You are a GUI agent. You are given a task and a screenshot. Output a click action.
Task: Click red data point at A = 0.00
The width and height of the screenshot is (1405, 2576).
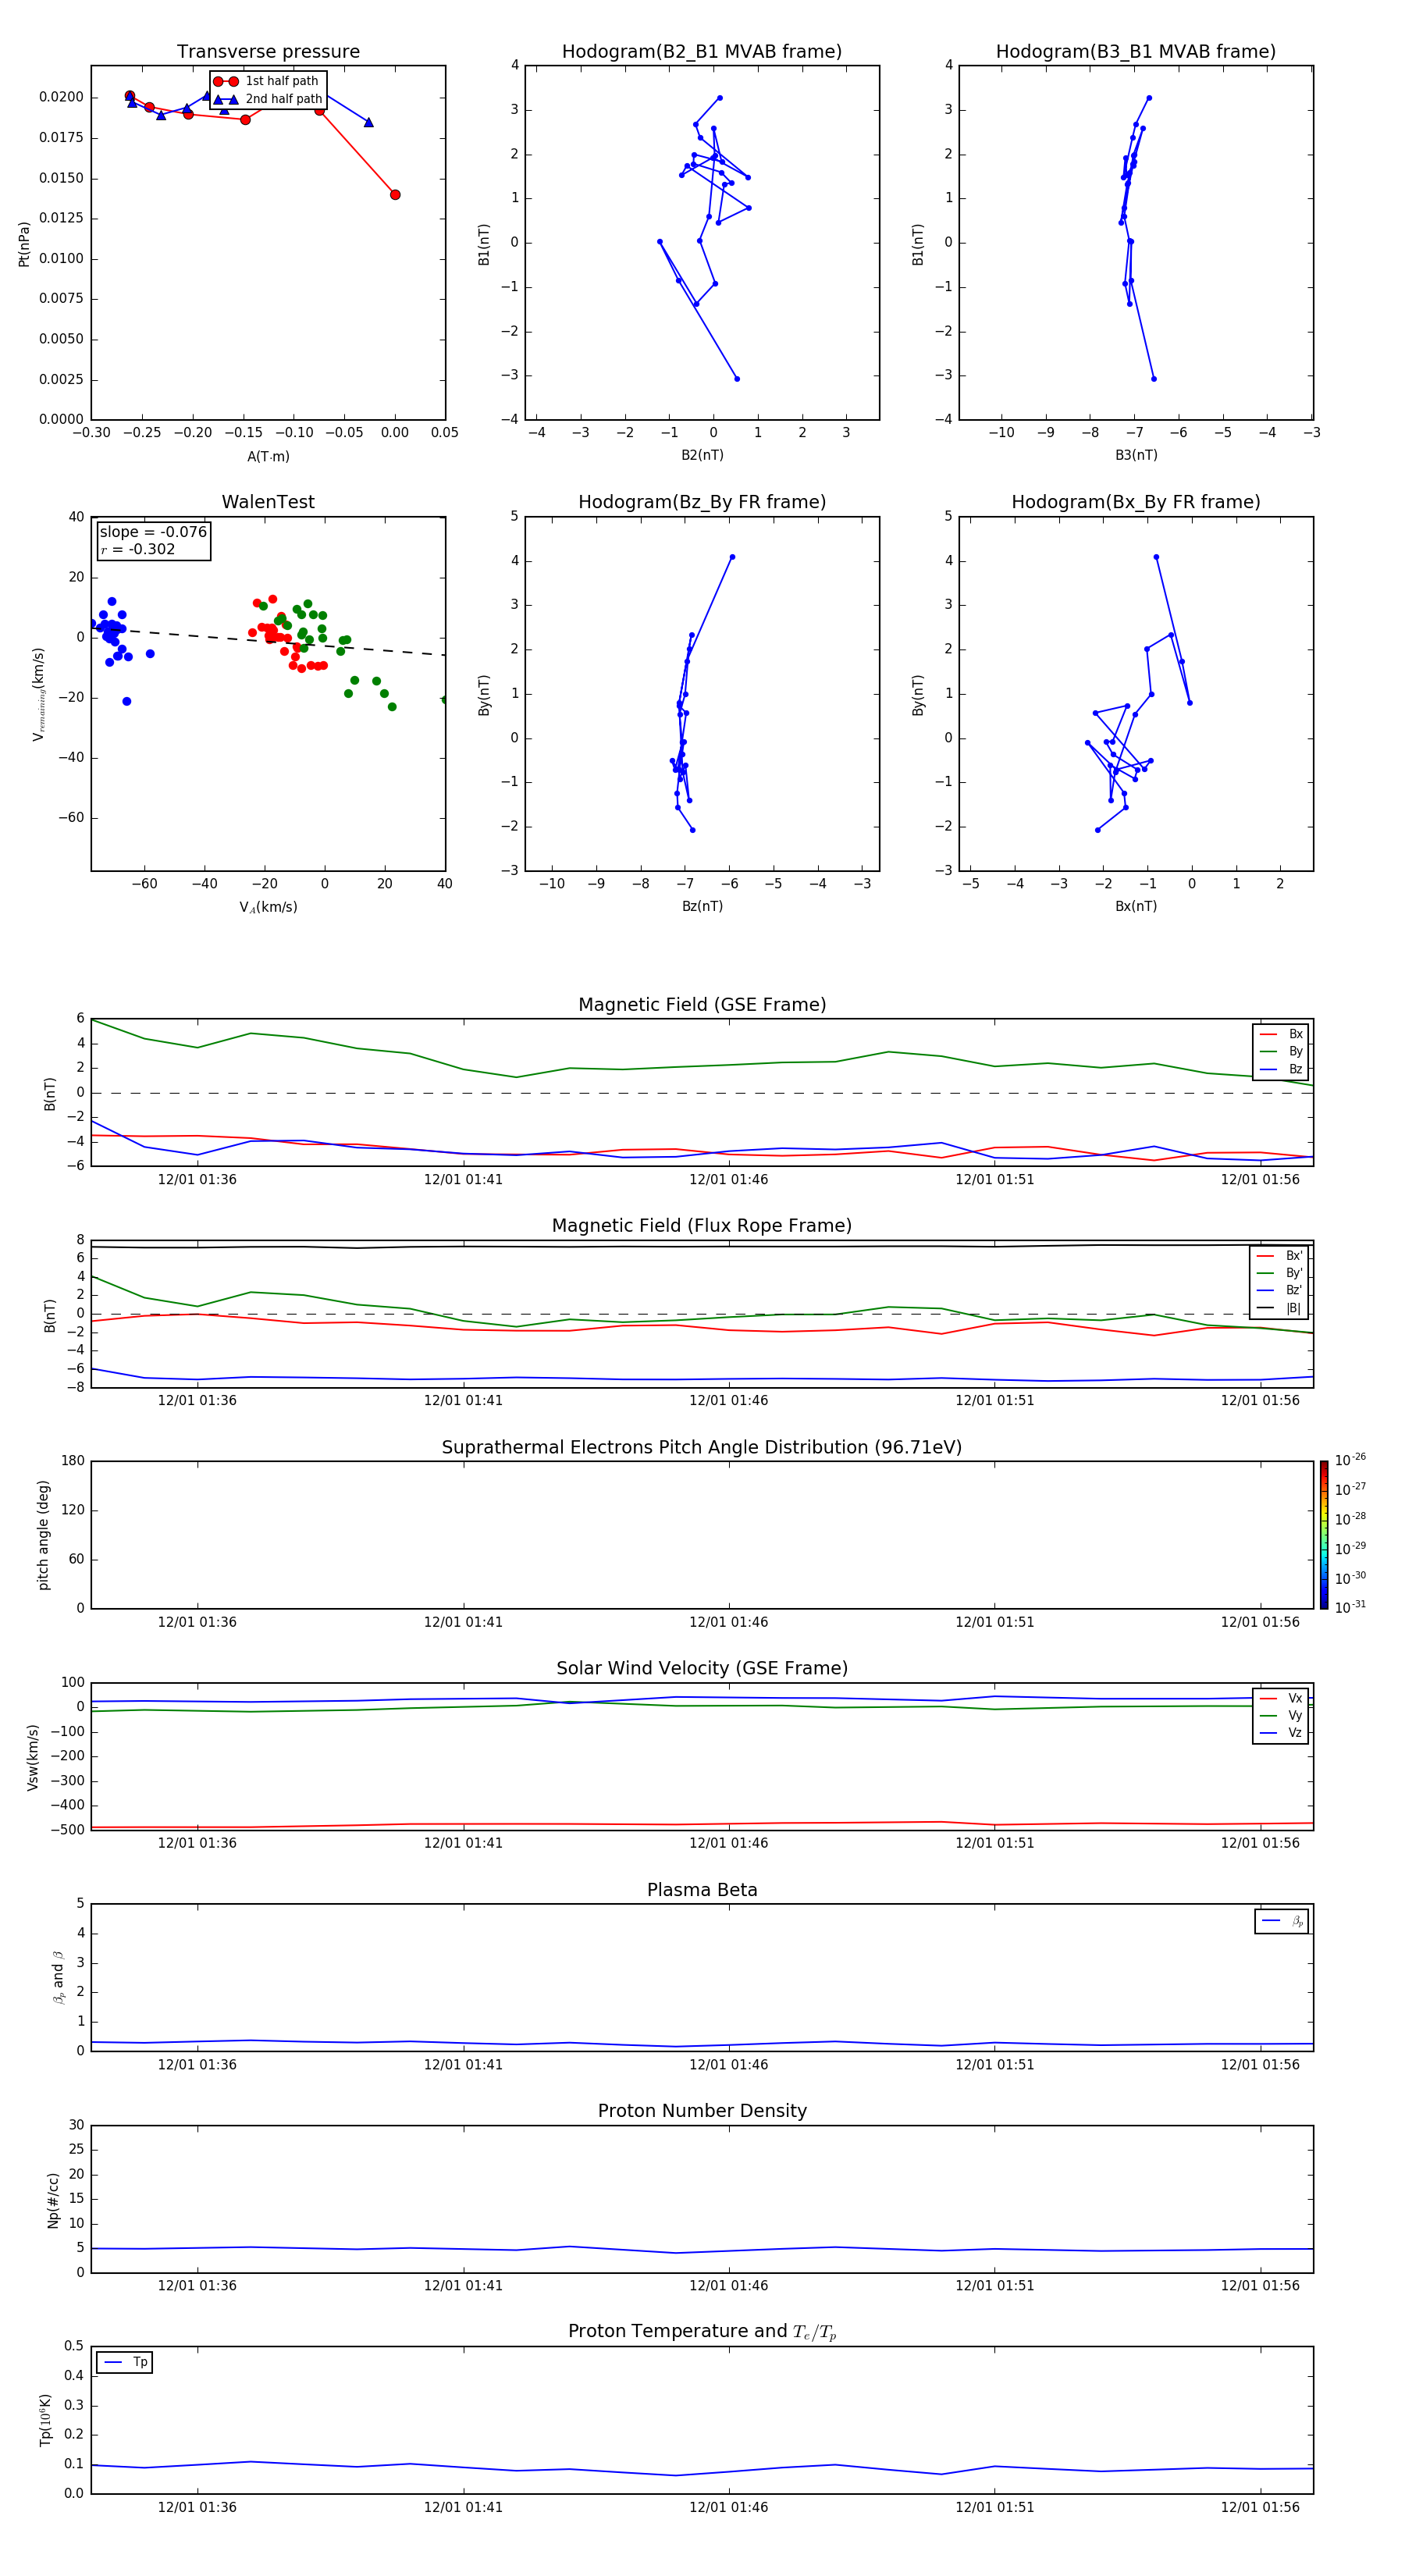pyautogui.click(x=395, y=195)
